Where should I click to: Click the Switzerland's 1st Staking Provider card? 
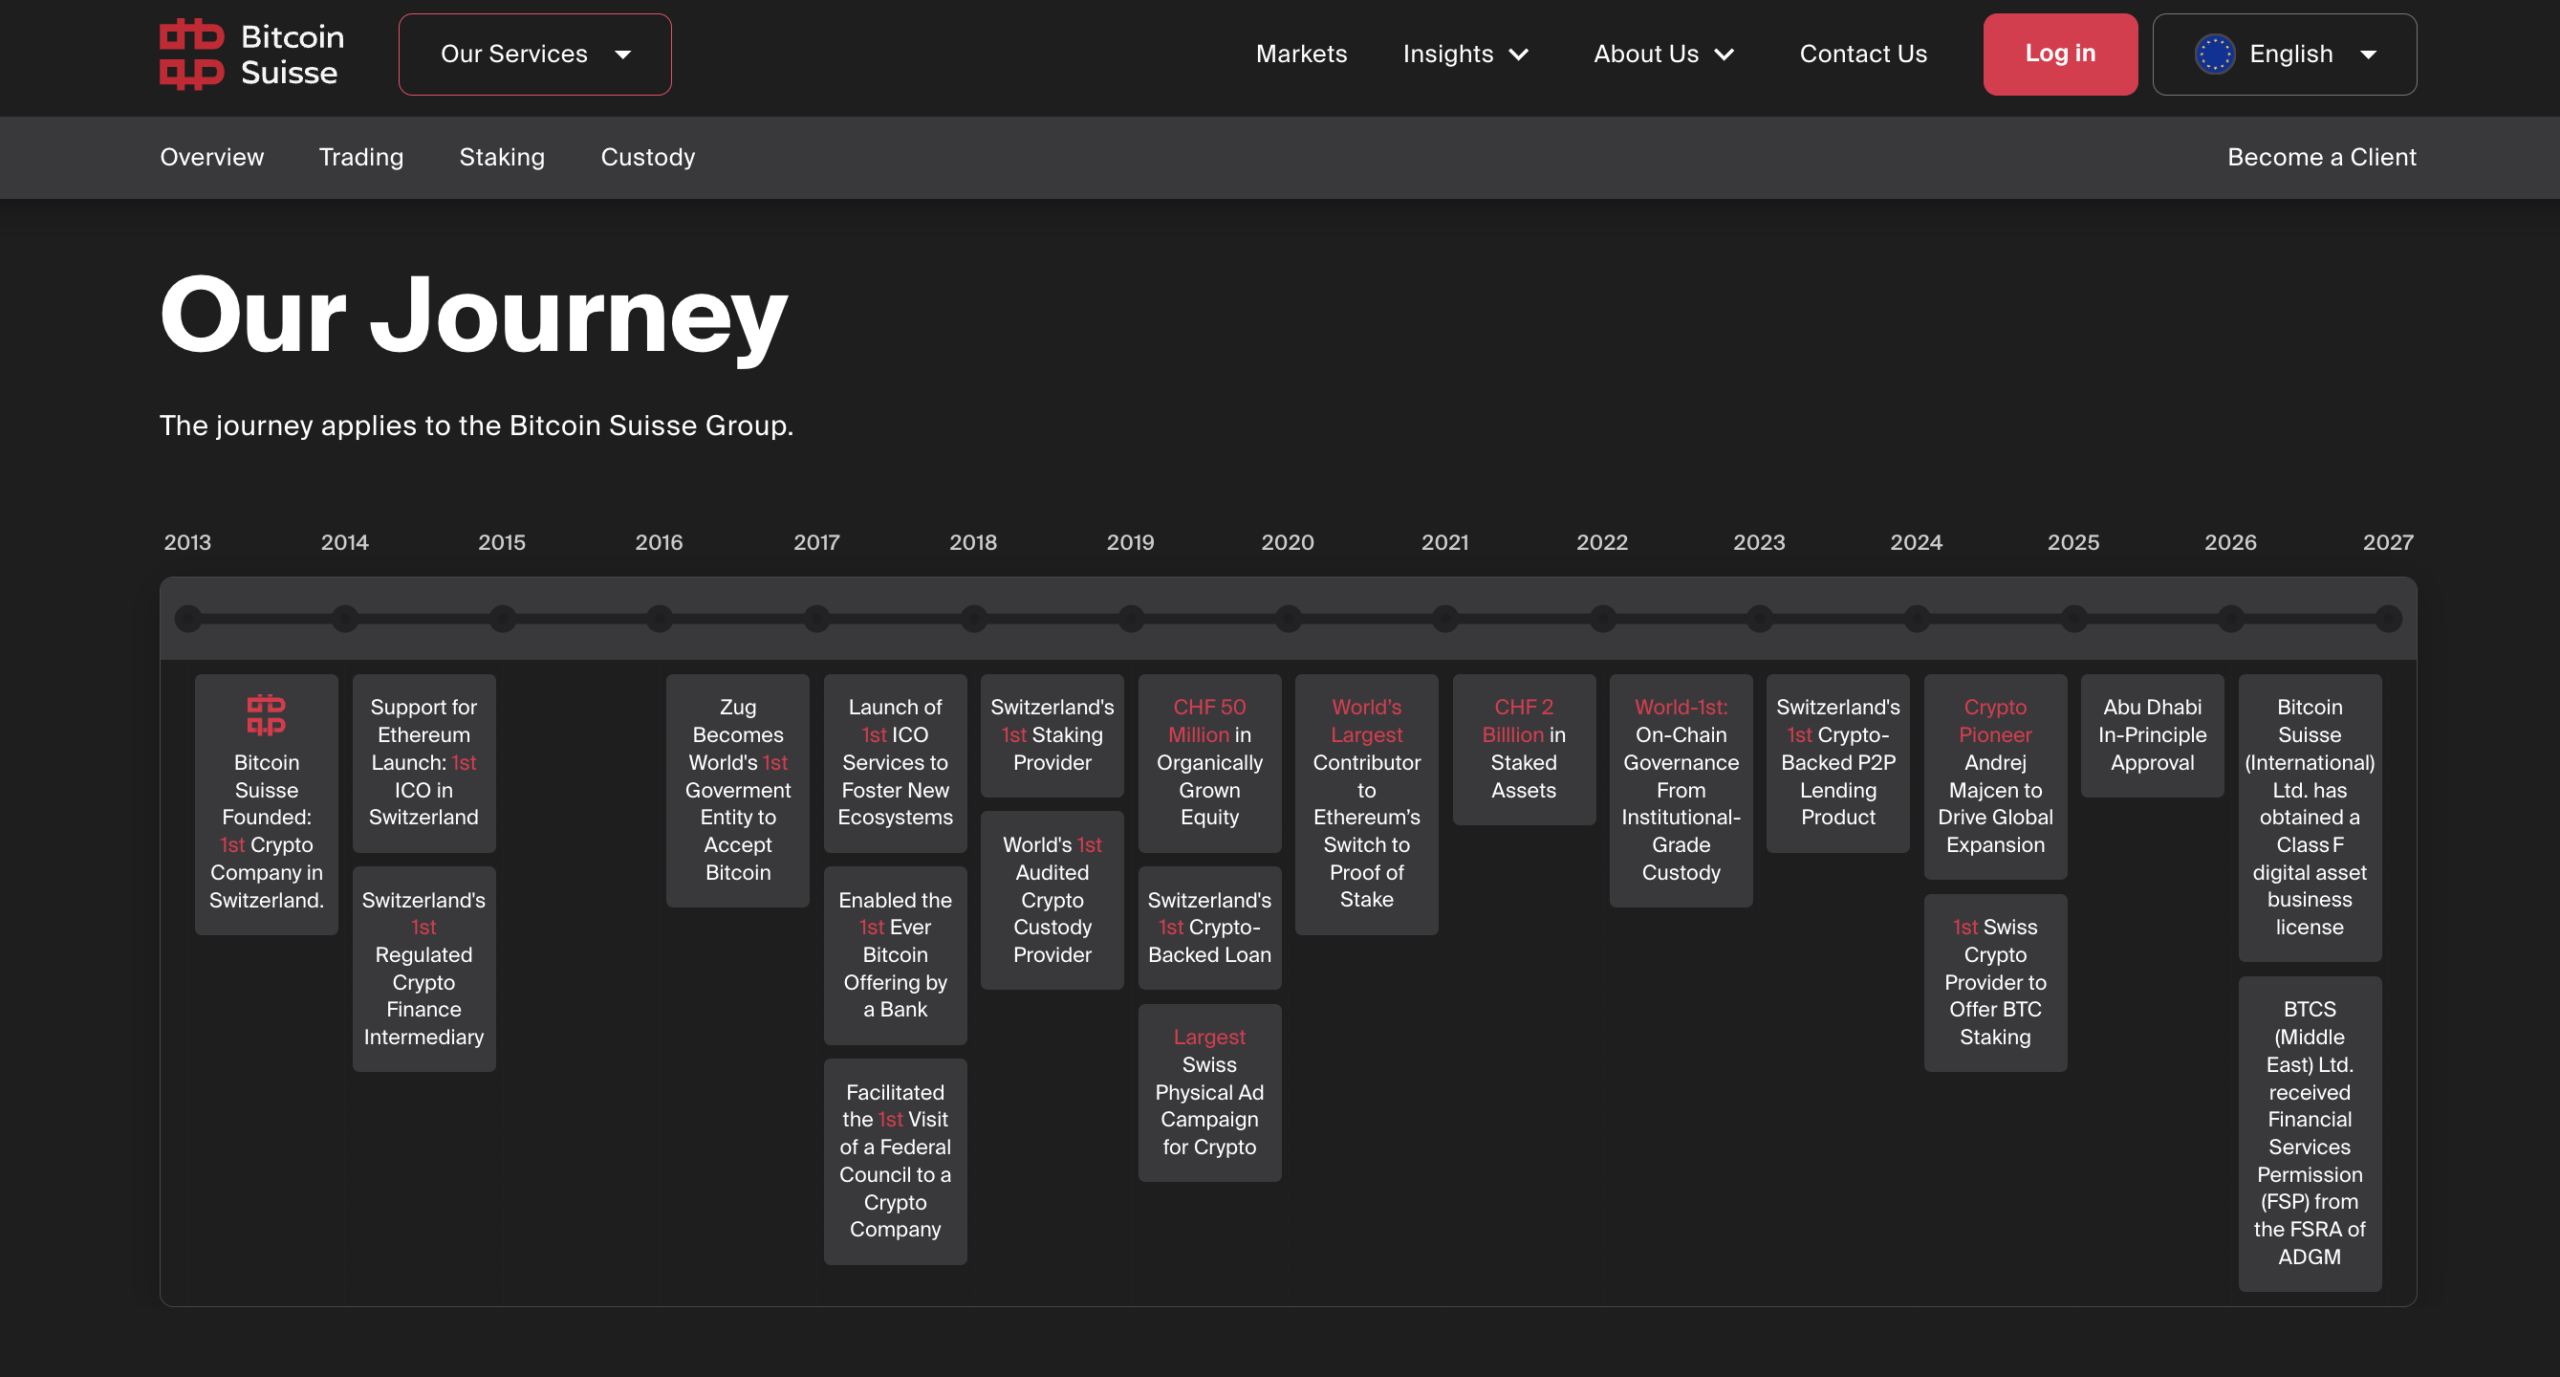(x=1052, y=735)
